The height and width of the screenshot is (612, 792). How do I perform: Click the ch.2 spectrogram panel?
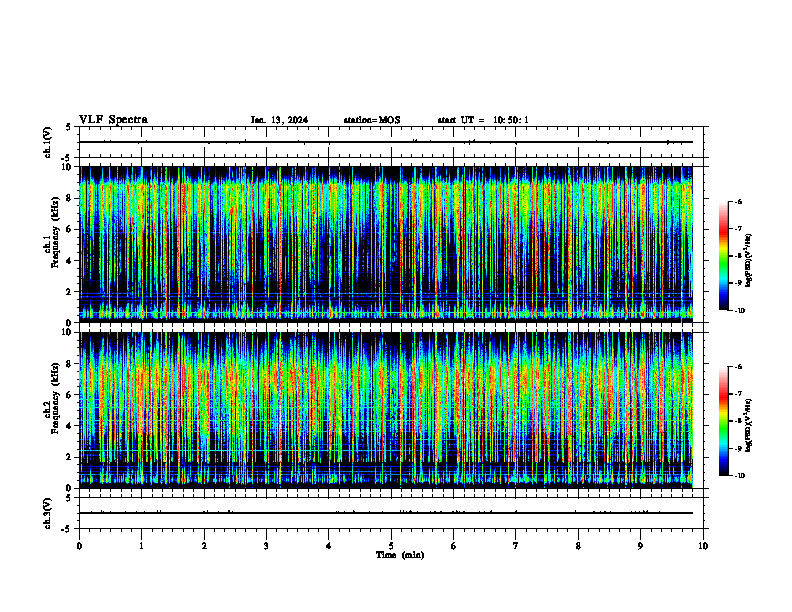386,410
